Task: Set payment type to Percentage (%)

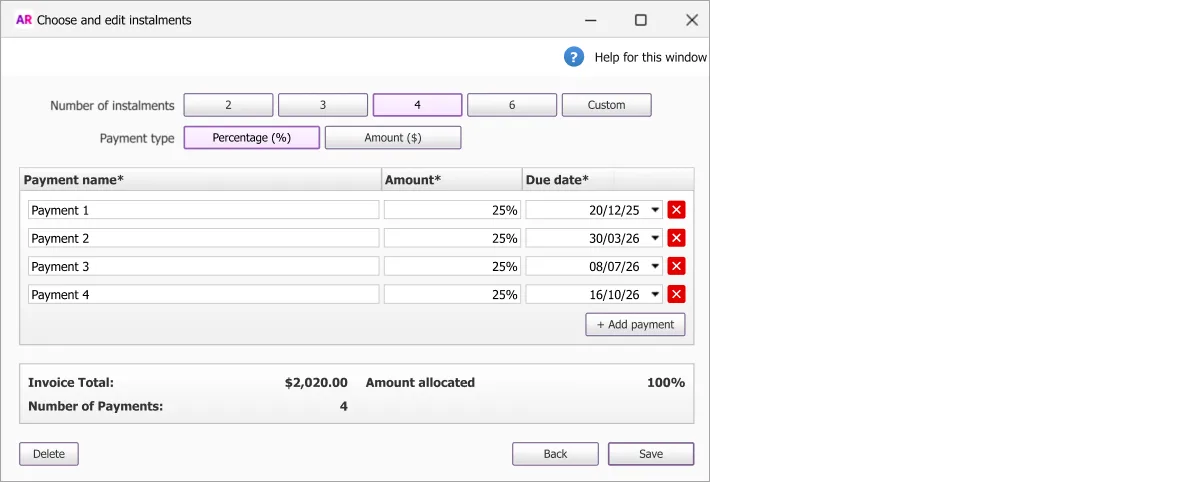Action: point(251,138)
